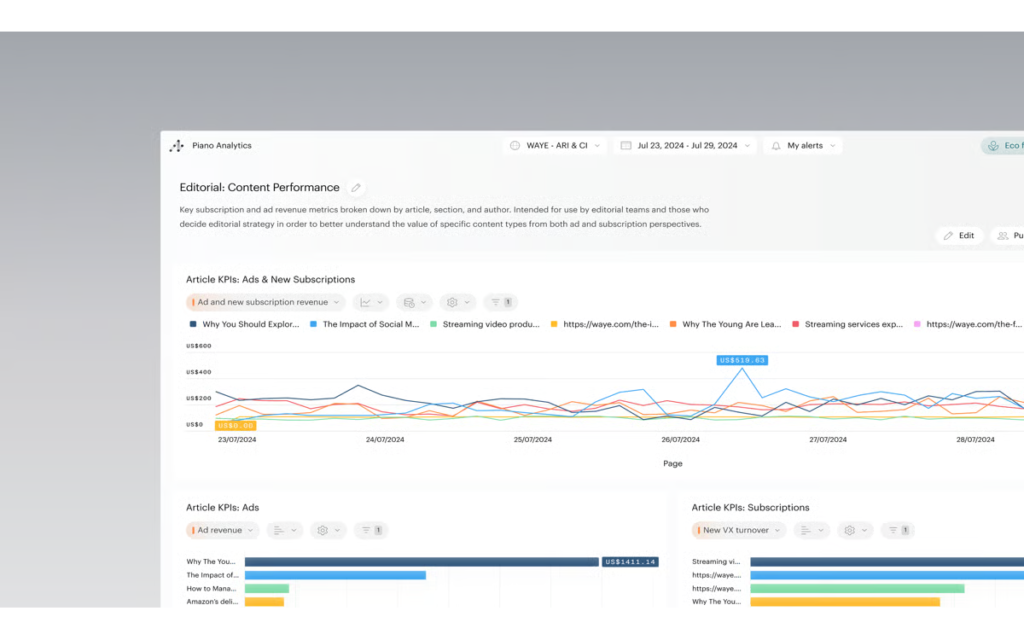This screenshot has height=640, width=1024.
Task: Click the Streaming vi... bar in the Subscriptions chart
Action: tap(887, 562)
